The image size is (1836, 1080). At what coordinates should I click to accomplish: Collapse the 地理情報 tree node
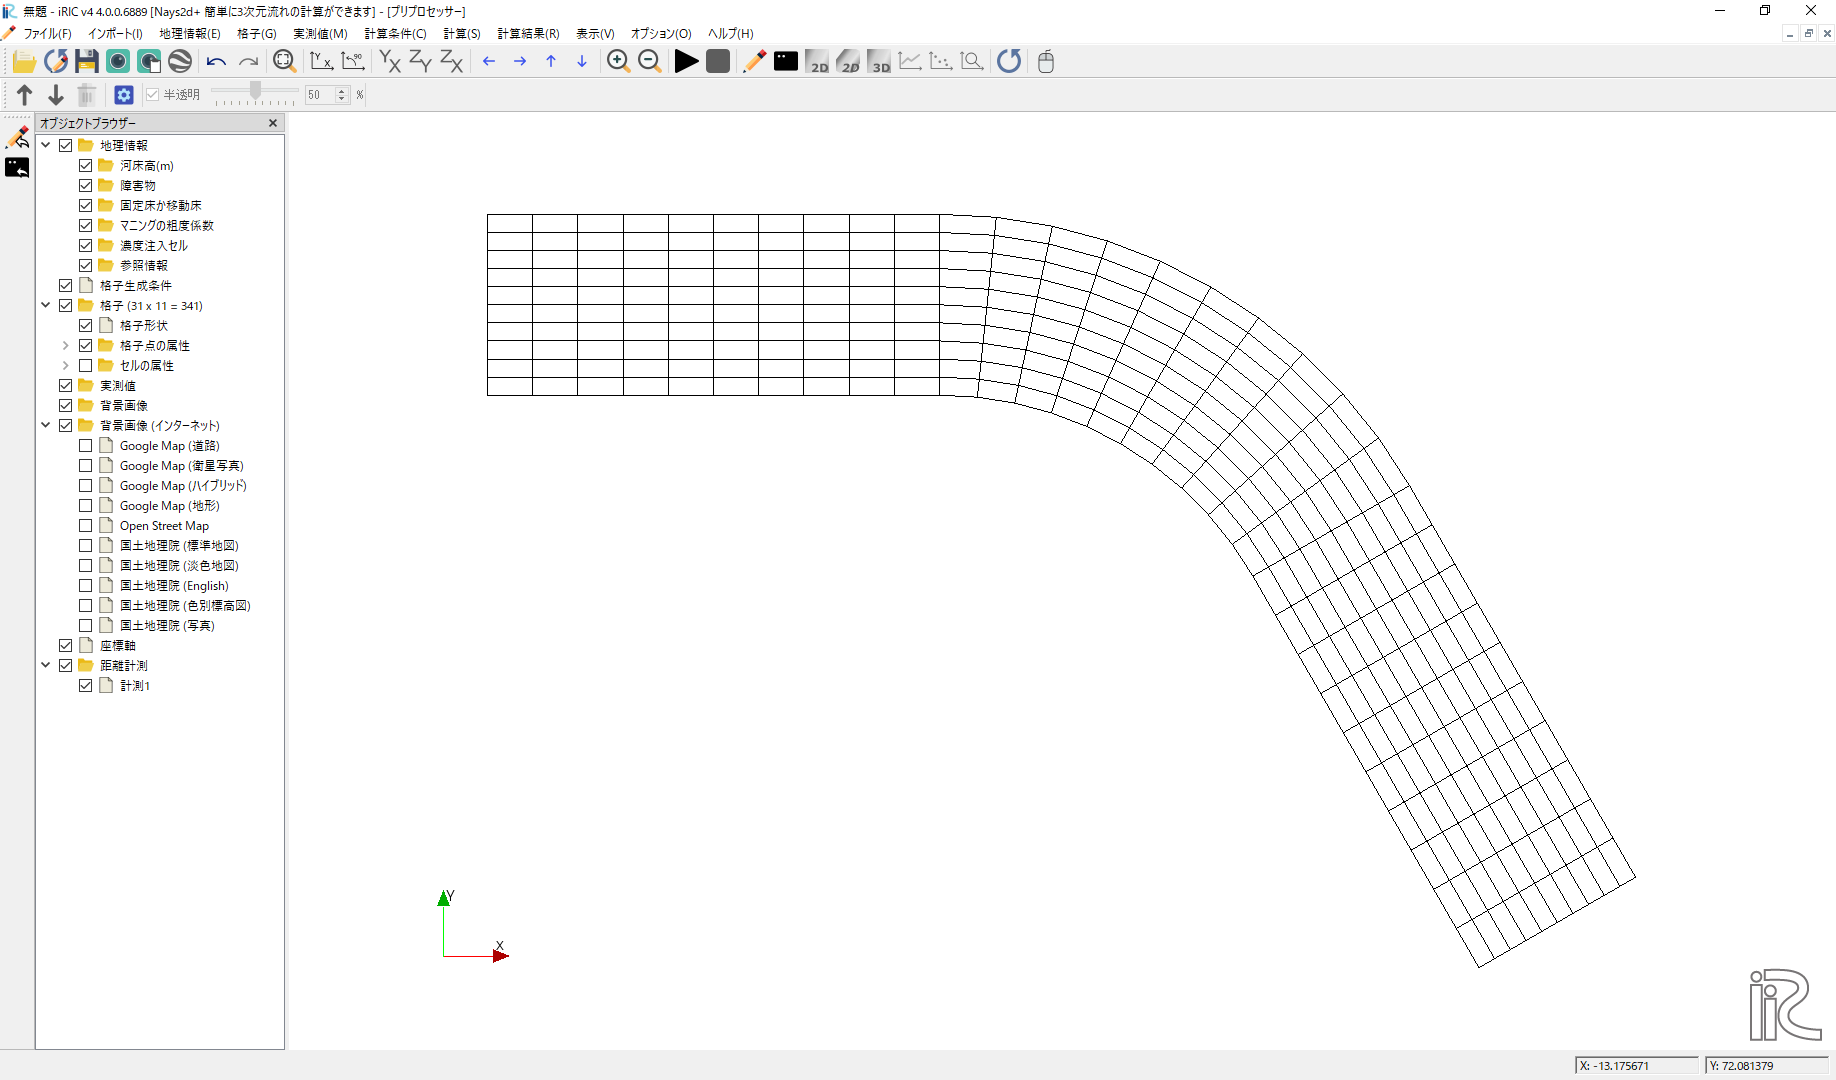(46, 145)
